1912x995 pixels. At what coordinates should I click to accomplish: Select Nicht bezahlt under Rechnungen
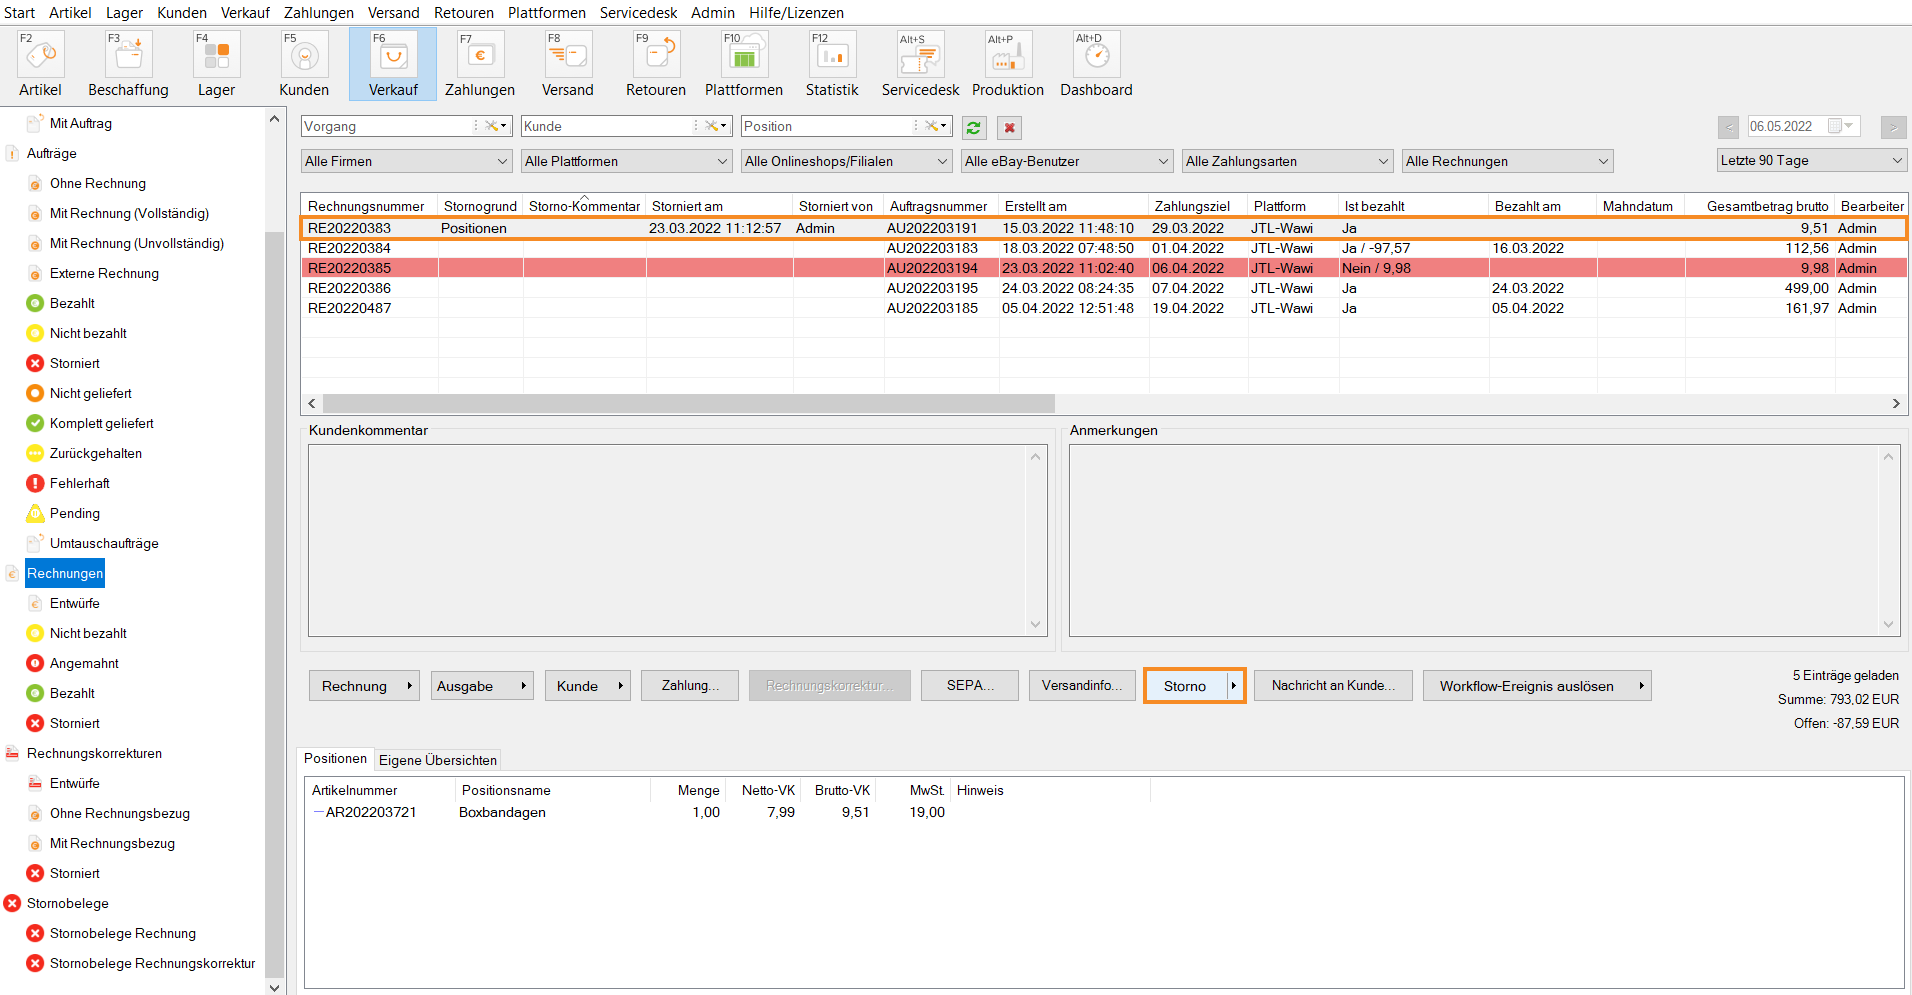coord(88,633)
